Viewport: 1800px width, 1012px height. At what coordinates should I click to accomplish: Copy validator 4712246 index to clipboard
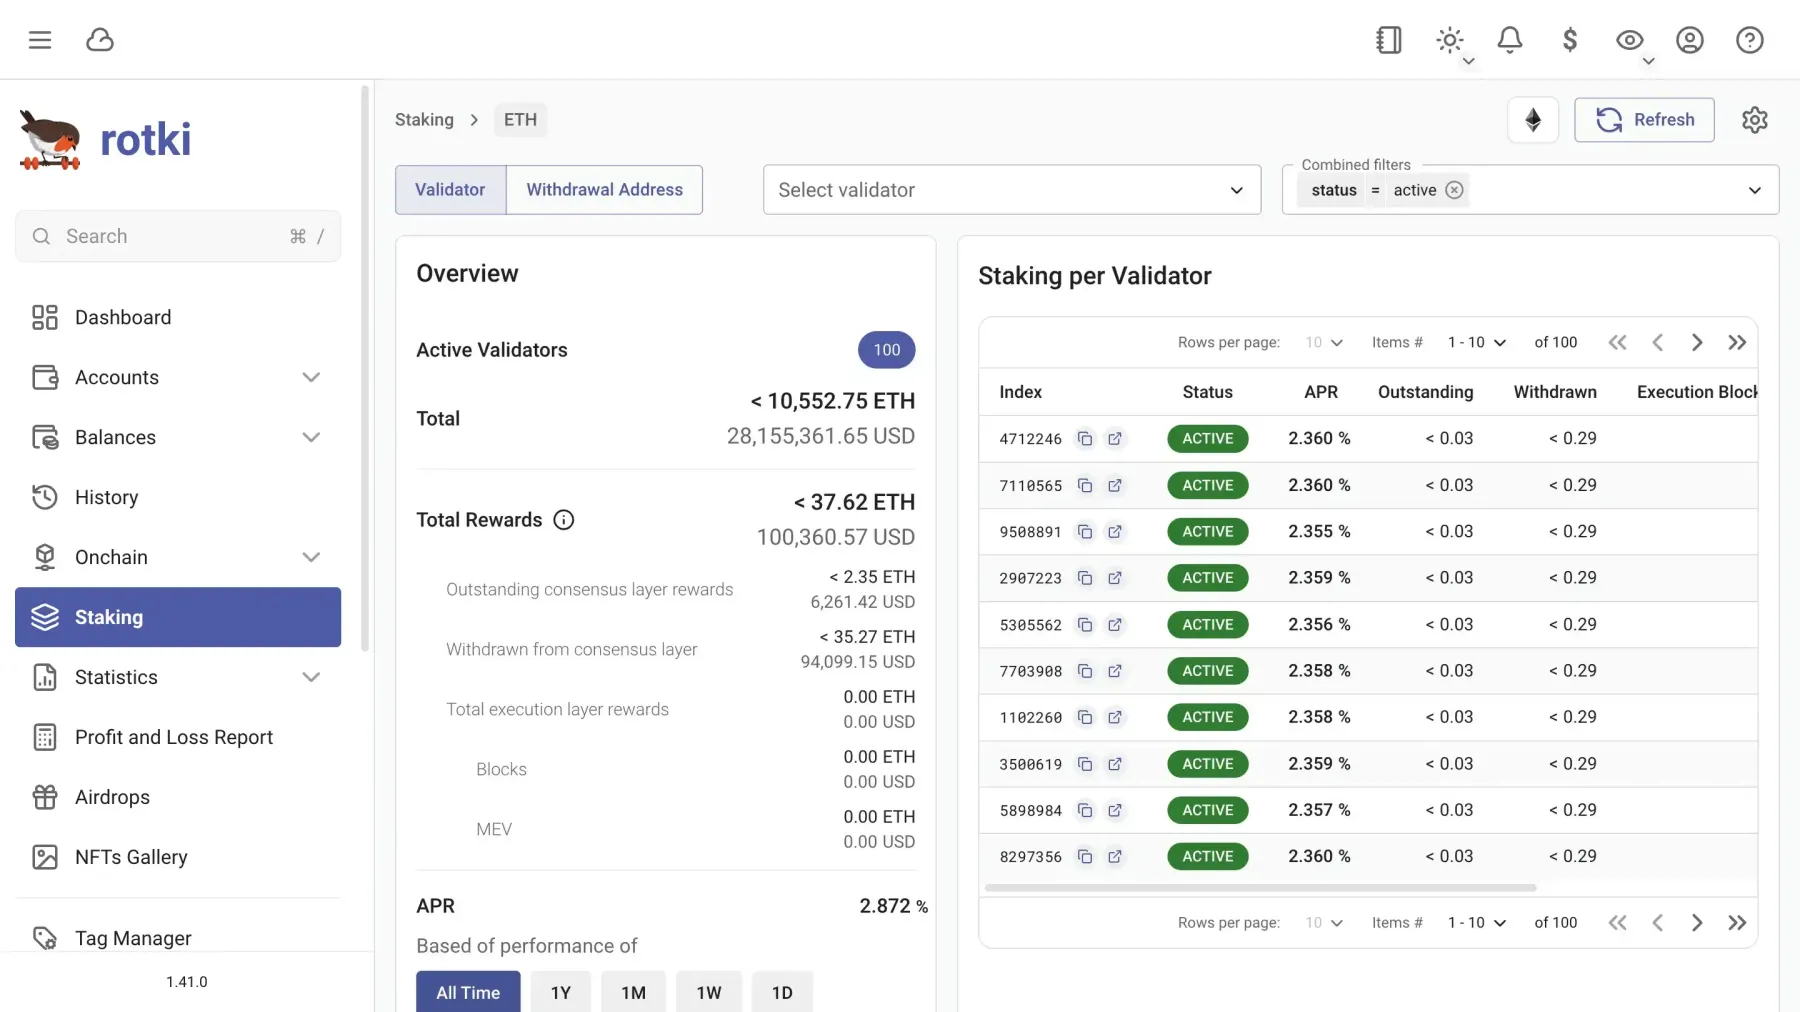click(x=1086, y=438)
